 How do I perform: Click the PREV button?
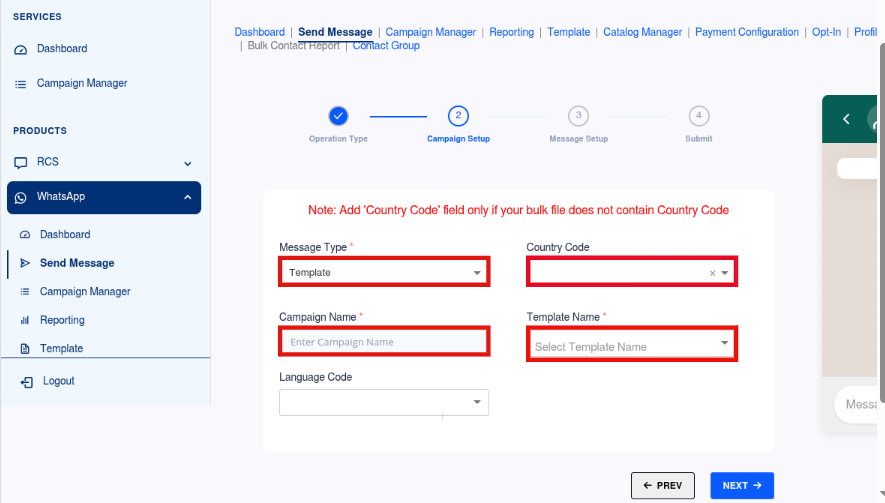[663, 485]
